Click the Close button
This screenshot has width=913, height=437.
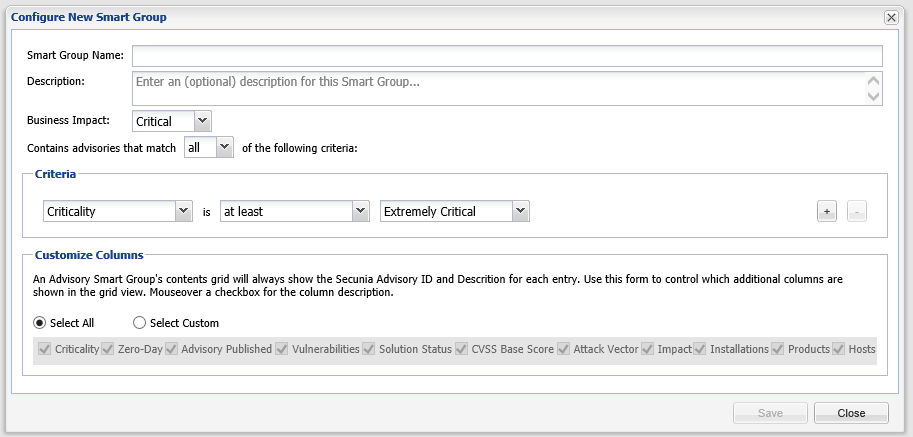point(851,413)
